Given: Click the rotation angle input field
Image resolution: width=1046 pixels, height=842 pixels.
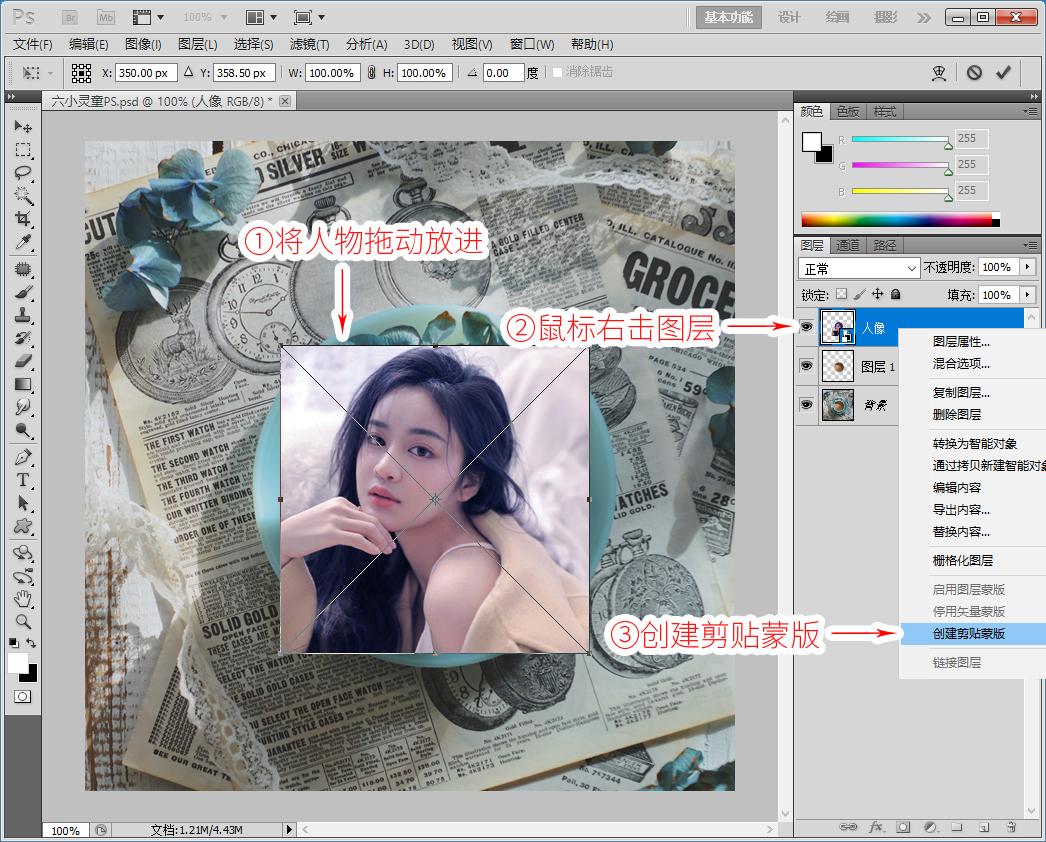Looking at the screenshot, I should [502, 73].
